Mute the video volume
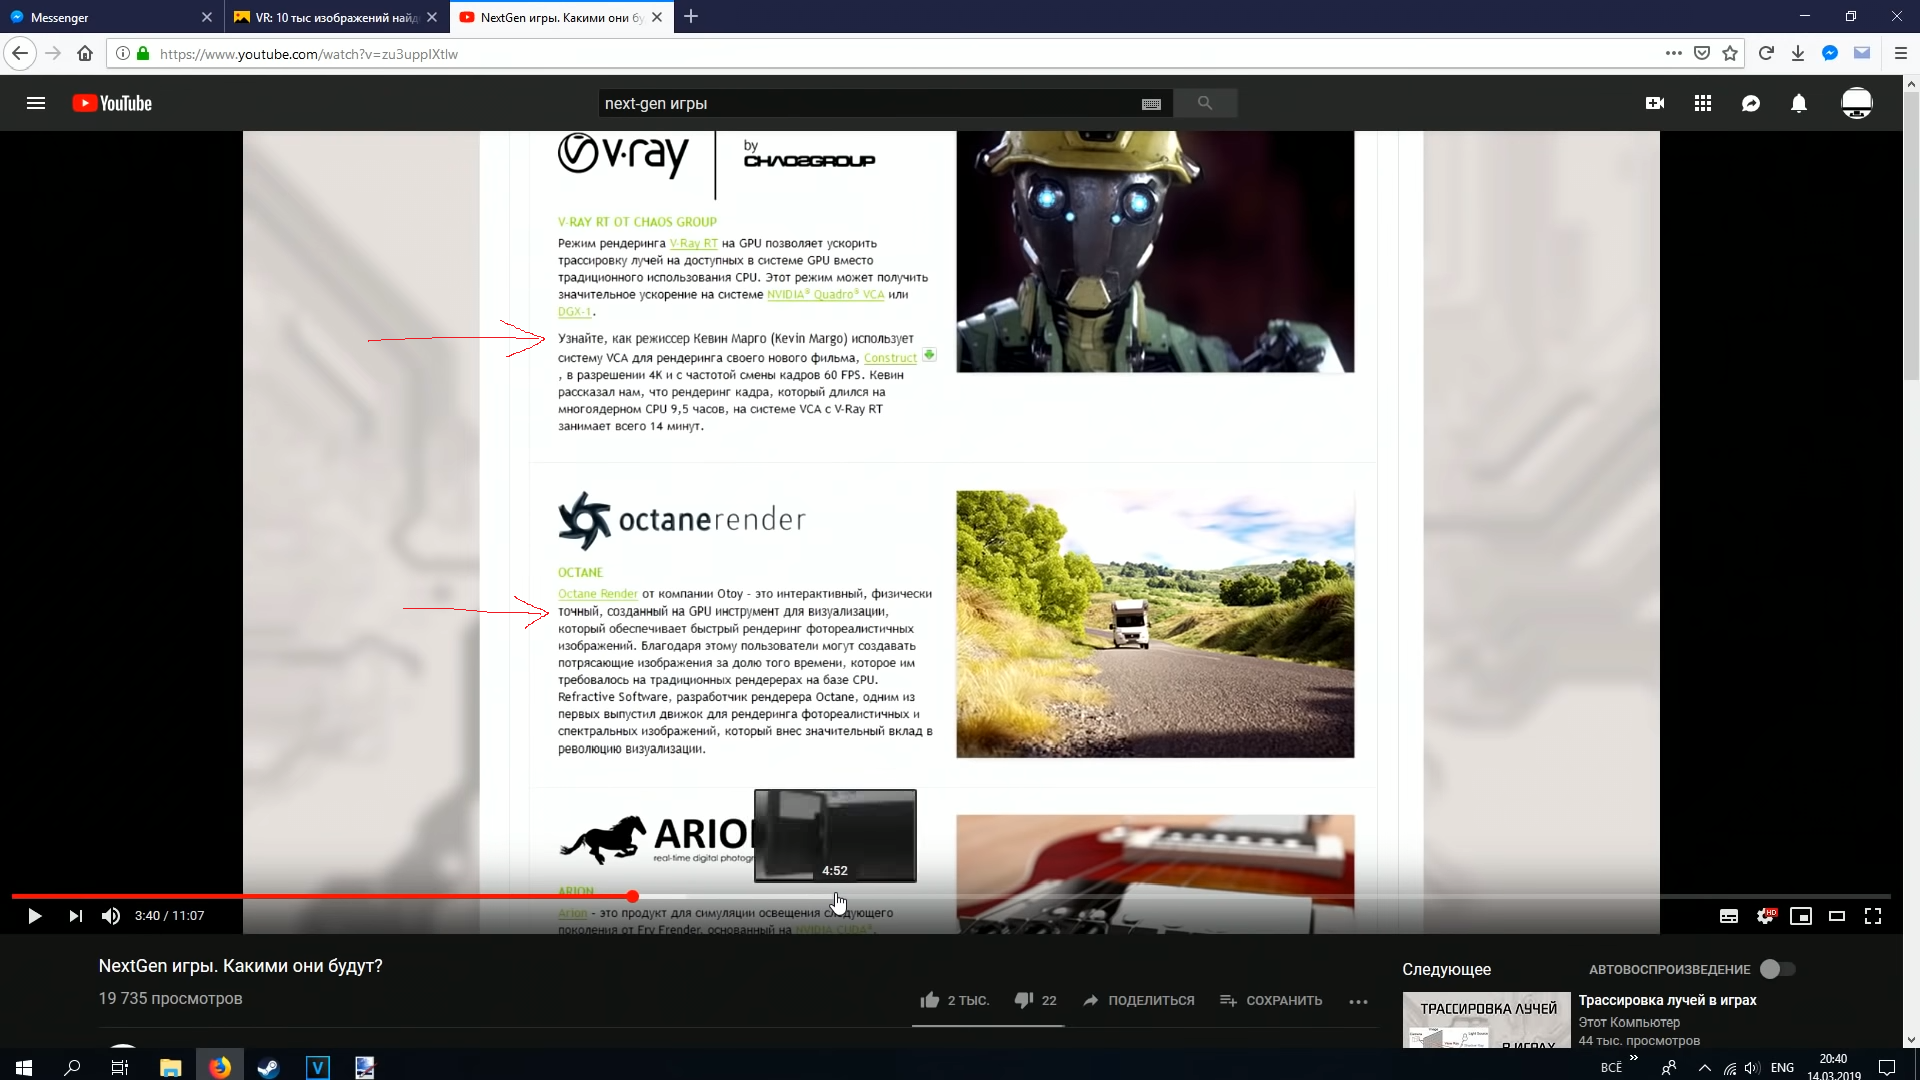Viewport: 1920px width, 1080px height. [x=111, y=916]
